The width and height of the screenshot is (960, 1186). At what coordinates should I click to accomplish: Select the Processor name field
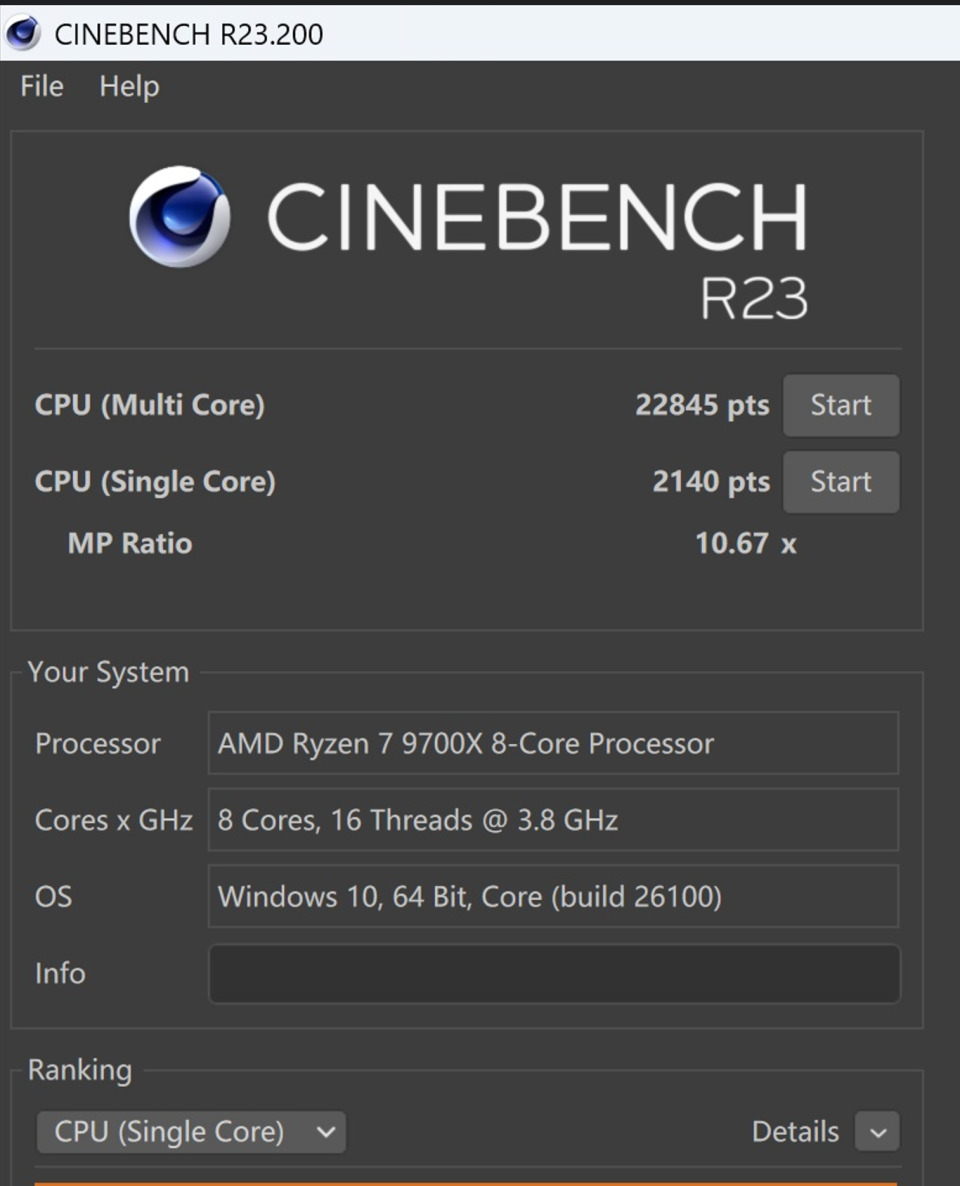pos(553,743)
